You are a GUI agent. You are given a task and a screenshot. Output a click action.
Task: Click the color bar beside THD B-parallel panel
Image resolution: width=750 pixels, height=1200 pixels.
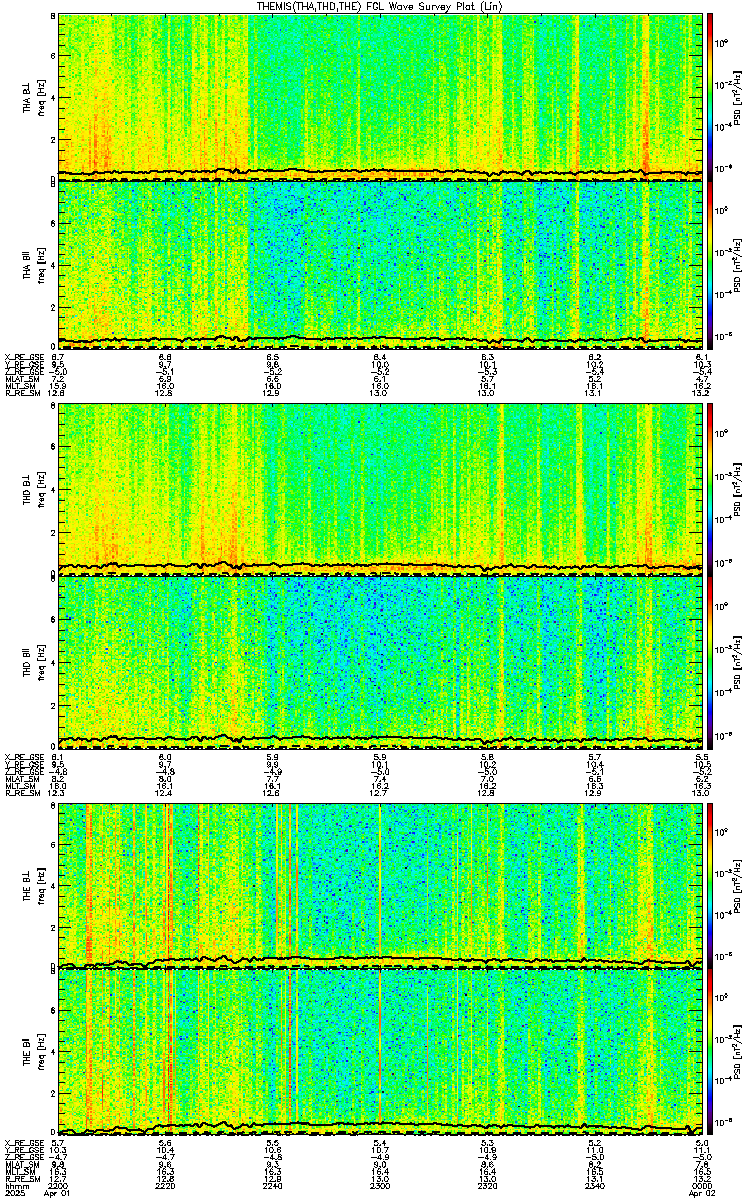coord(710,661)
